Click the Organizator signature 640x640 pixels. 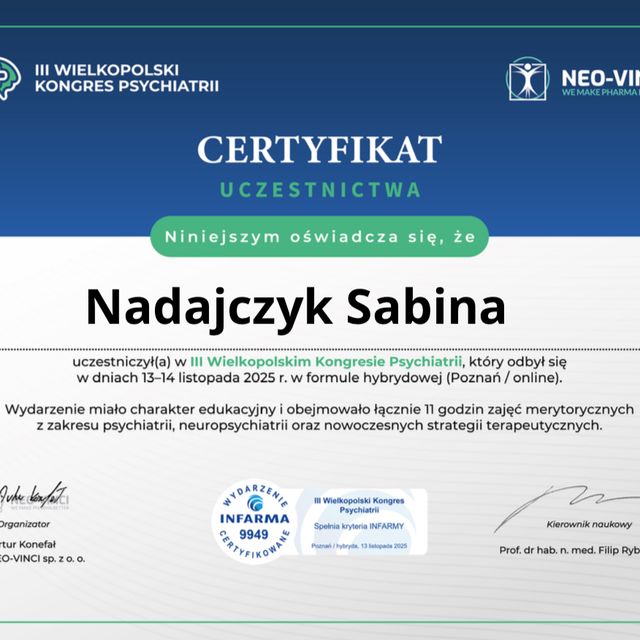click(x=34, y=496)
